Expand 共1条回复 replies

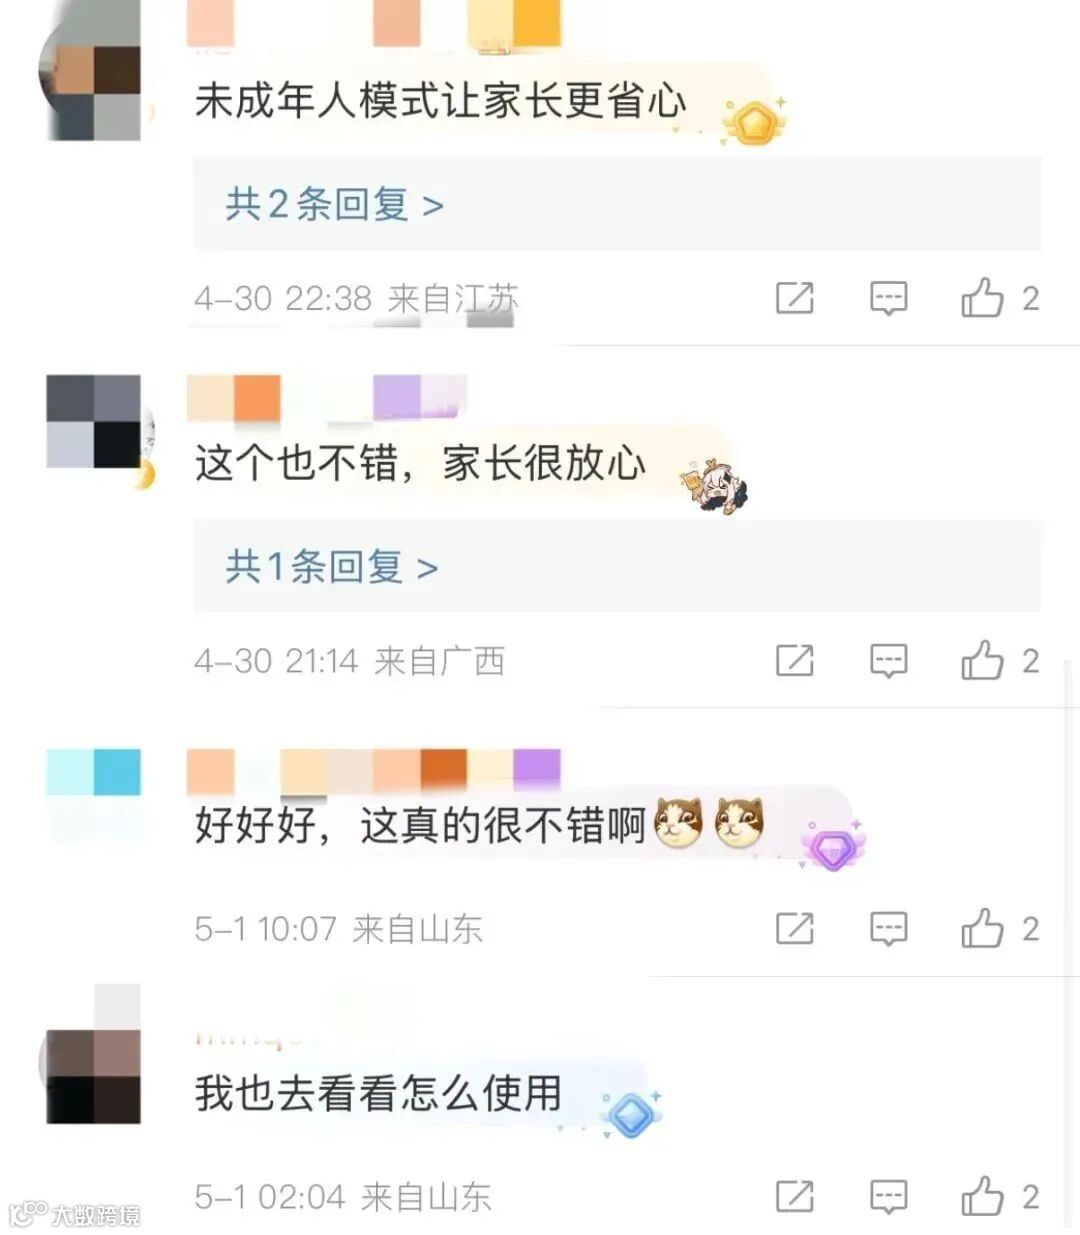tap(331, 567)
